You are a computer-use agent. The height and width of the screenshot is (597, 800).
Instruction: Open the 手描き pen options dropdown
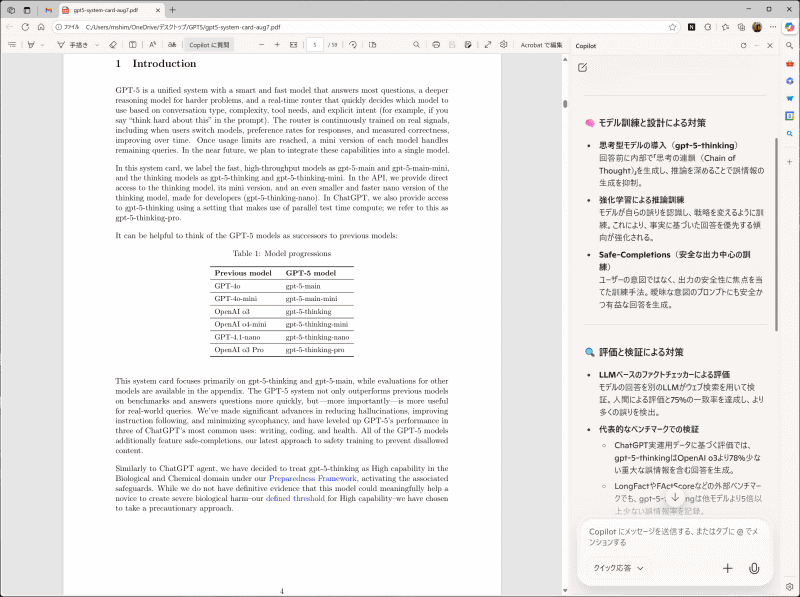click(x=96, y=45)
